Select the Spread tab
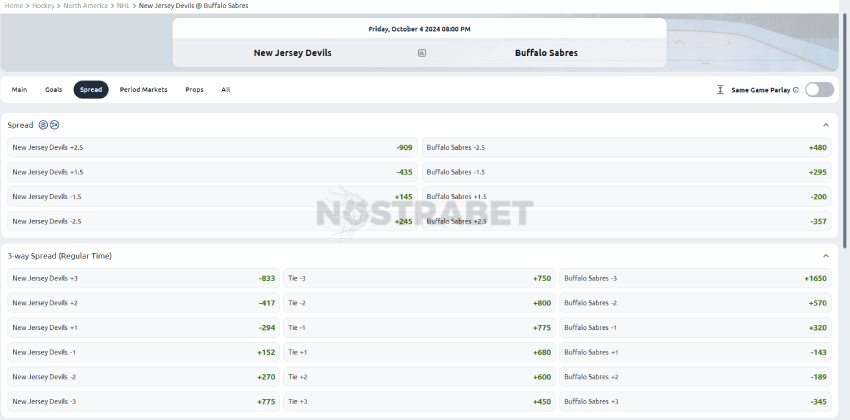 click(91, 89)
